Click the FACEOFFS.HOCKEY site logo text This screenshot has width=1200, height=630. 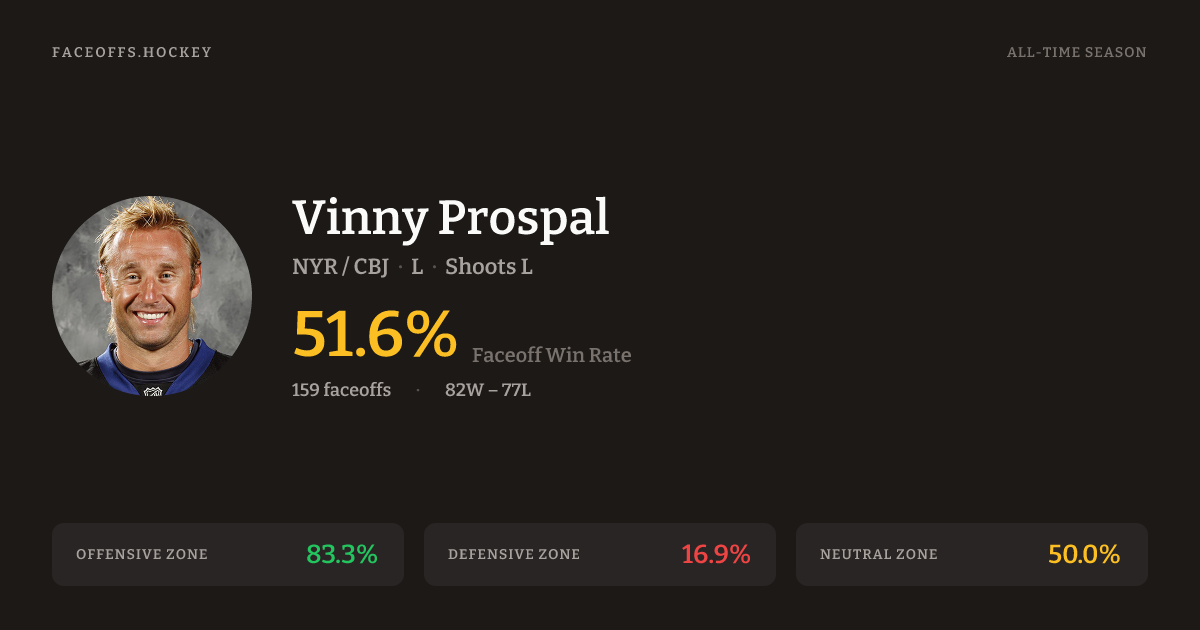tap(132, 52)
